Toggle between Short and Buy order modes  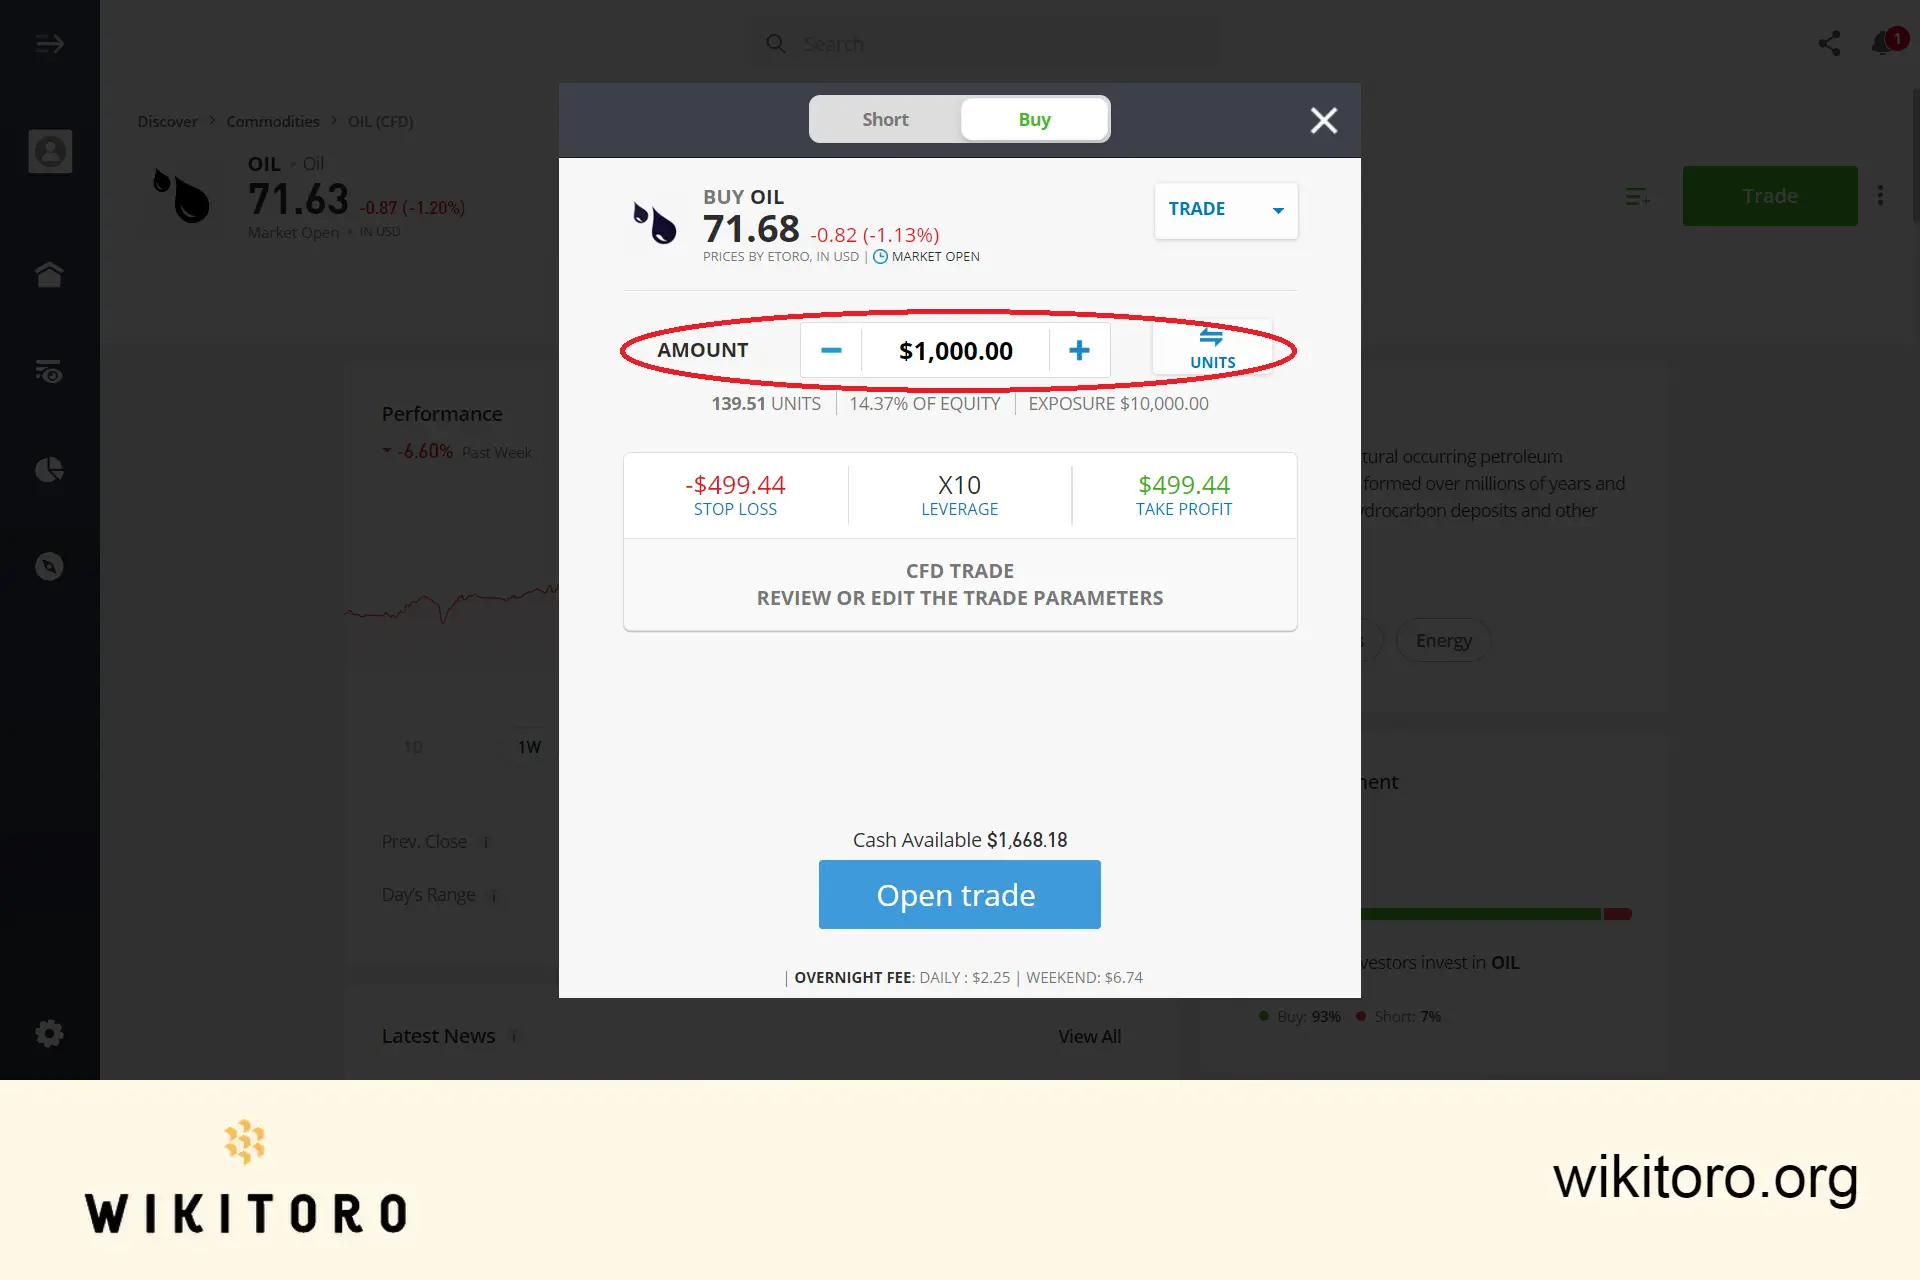point(960,120)
